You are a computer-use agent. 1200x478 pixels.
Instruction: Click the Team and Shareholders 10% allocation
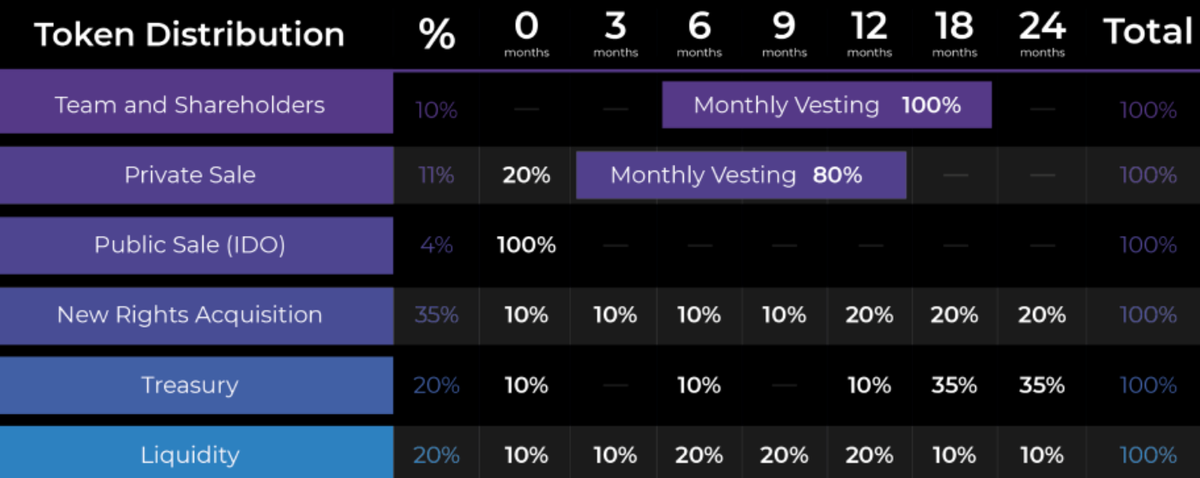(436, 109)
